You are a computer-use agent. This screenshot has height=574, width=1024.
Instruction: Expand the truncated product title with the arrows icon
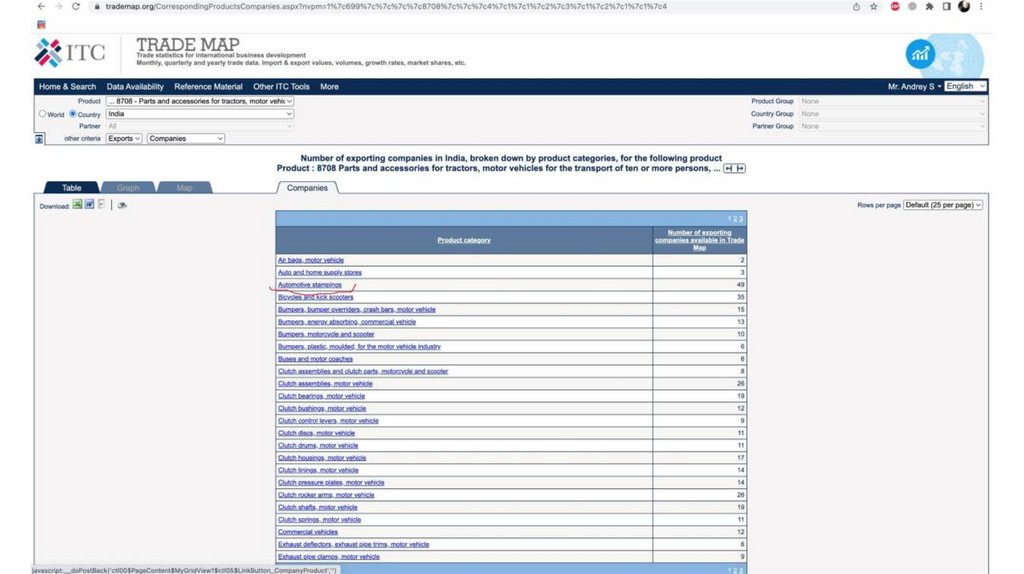tap(735, 168)
